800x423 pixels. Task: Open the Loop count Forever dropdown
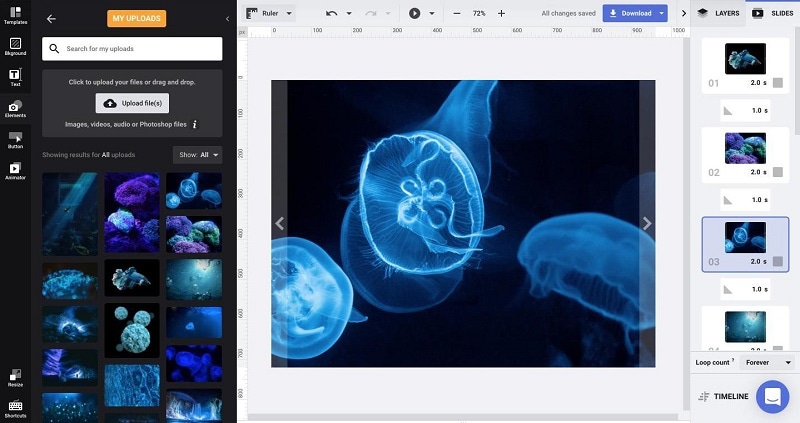click(x=767, y=362)
